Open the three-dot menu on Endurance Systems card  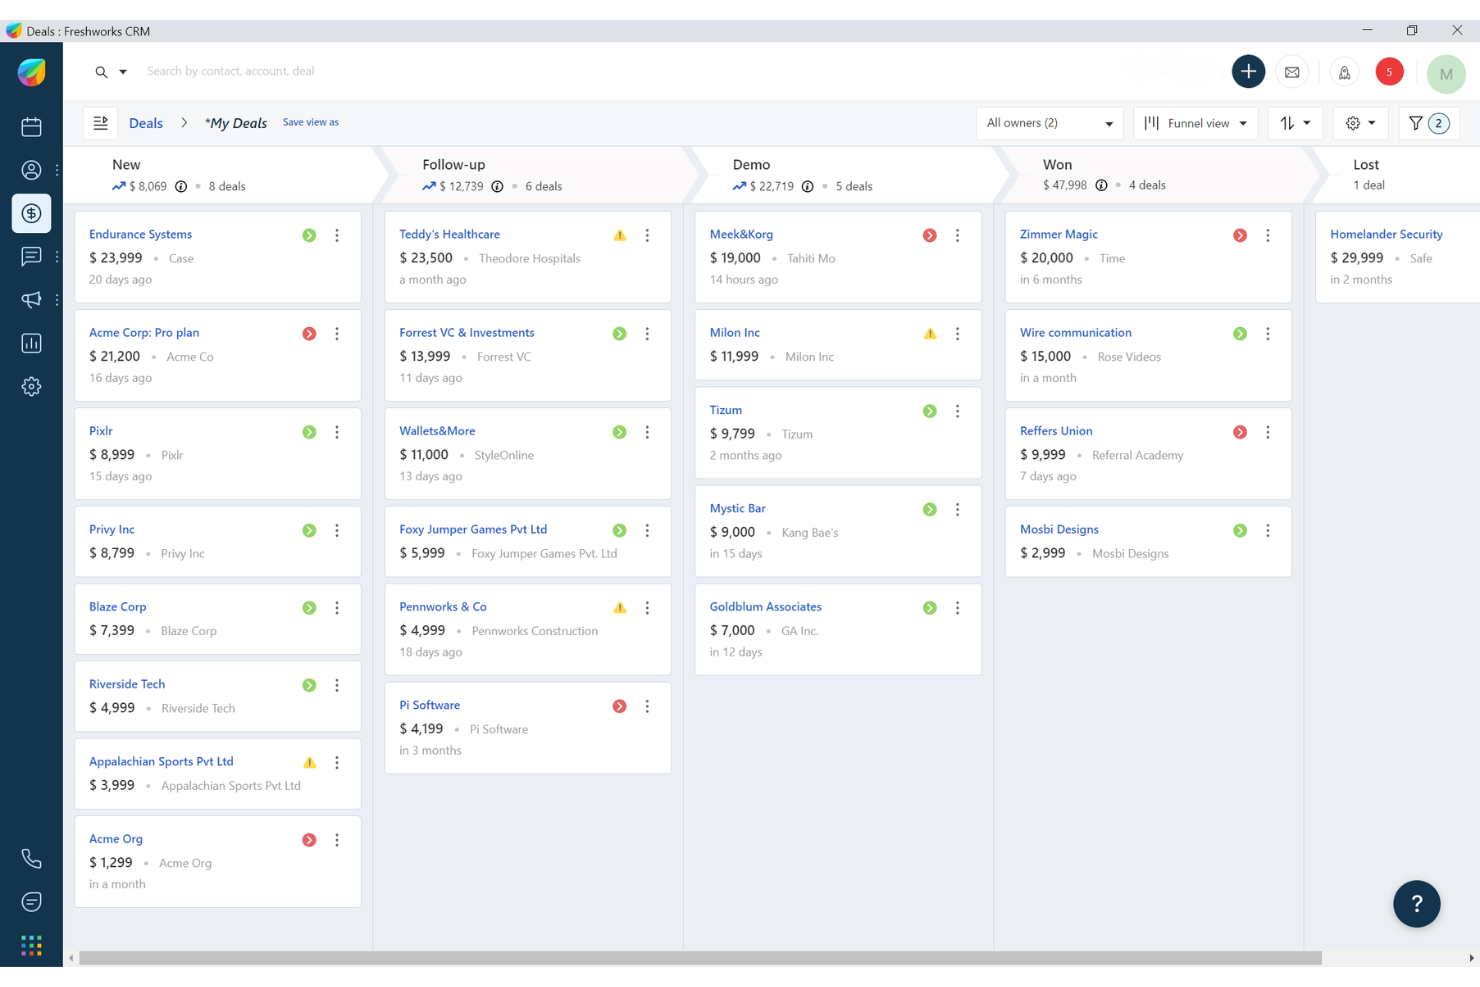(x=337, y=235)
